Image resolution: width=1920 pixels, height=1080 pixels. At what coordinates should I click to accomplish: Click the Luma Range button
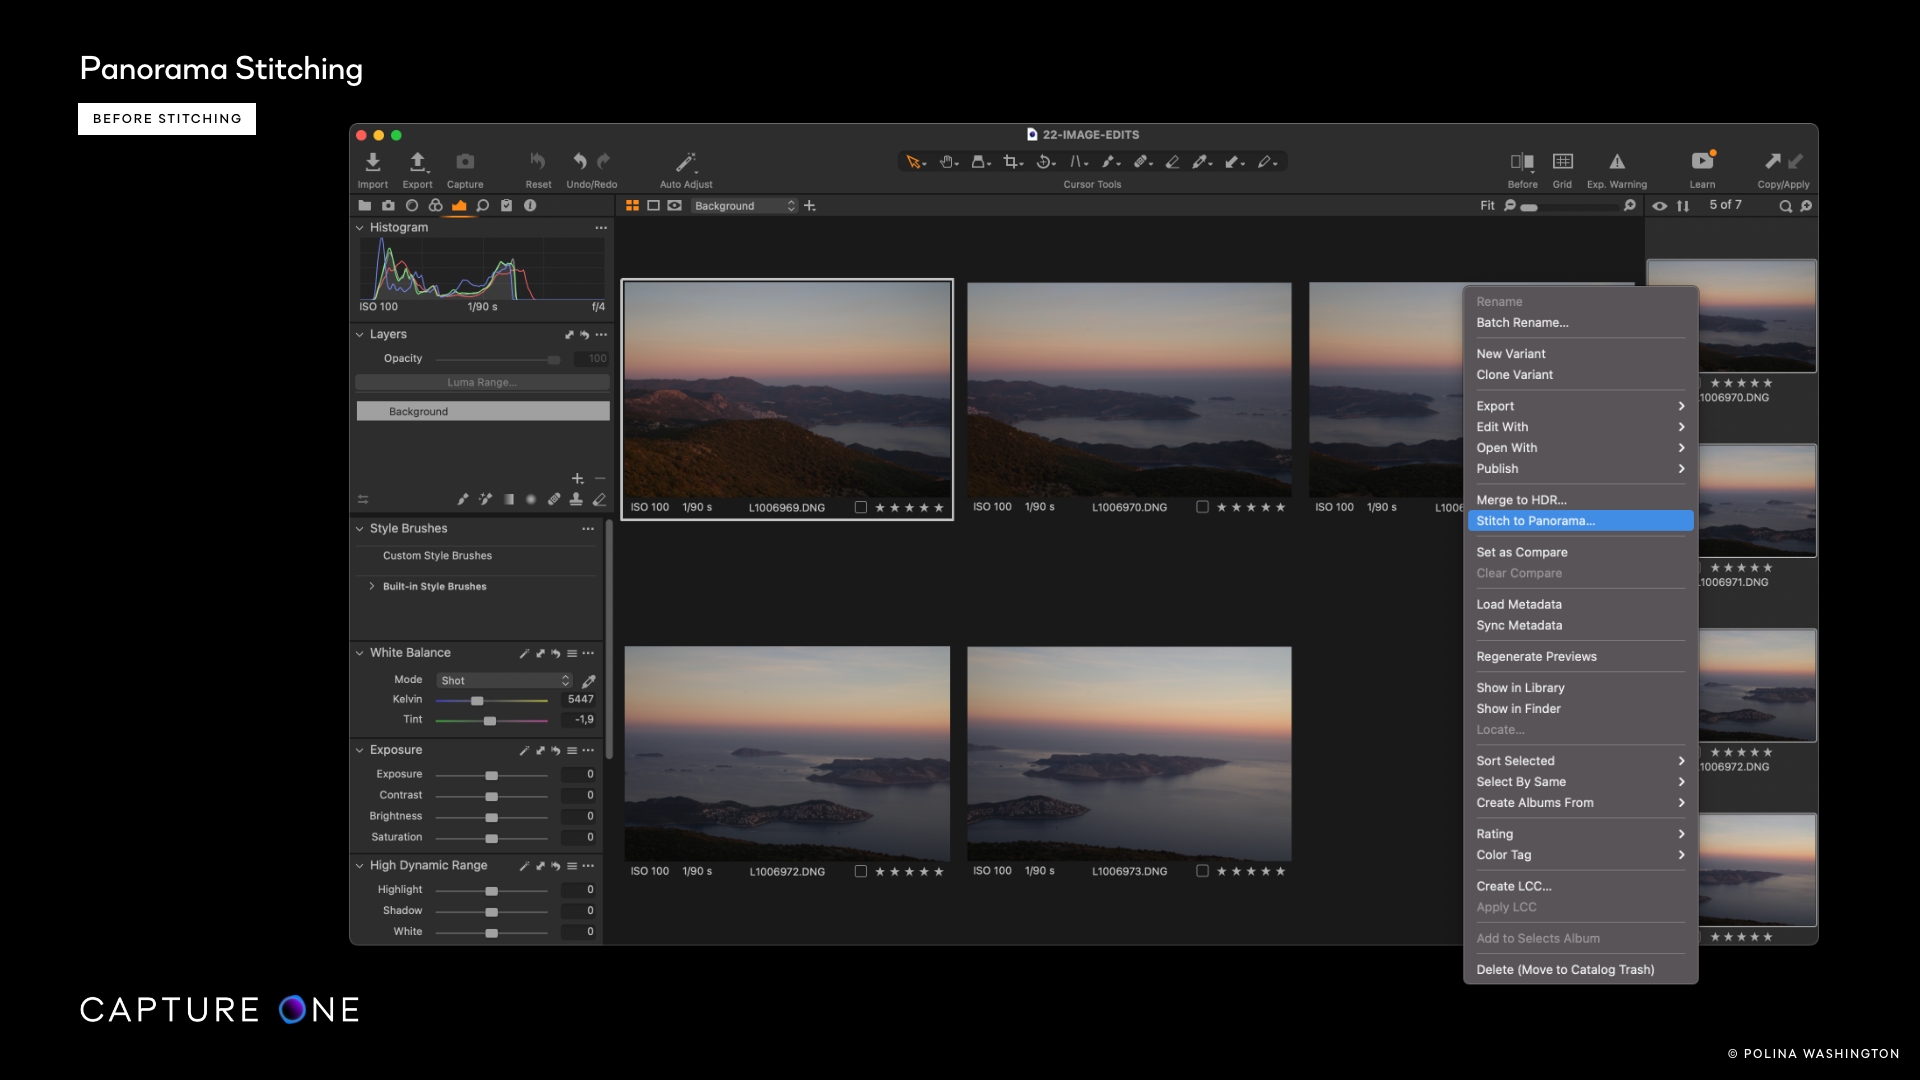tap(483, 382)
